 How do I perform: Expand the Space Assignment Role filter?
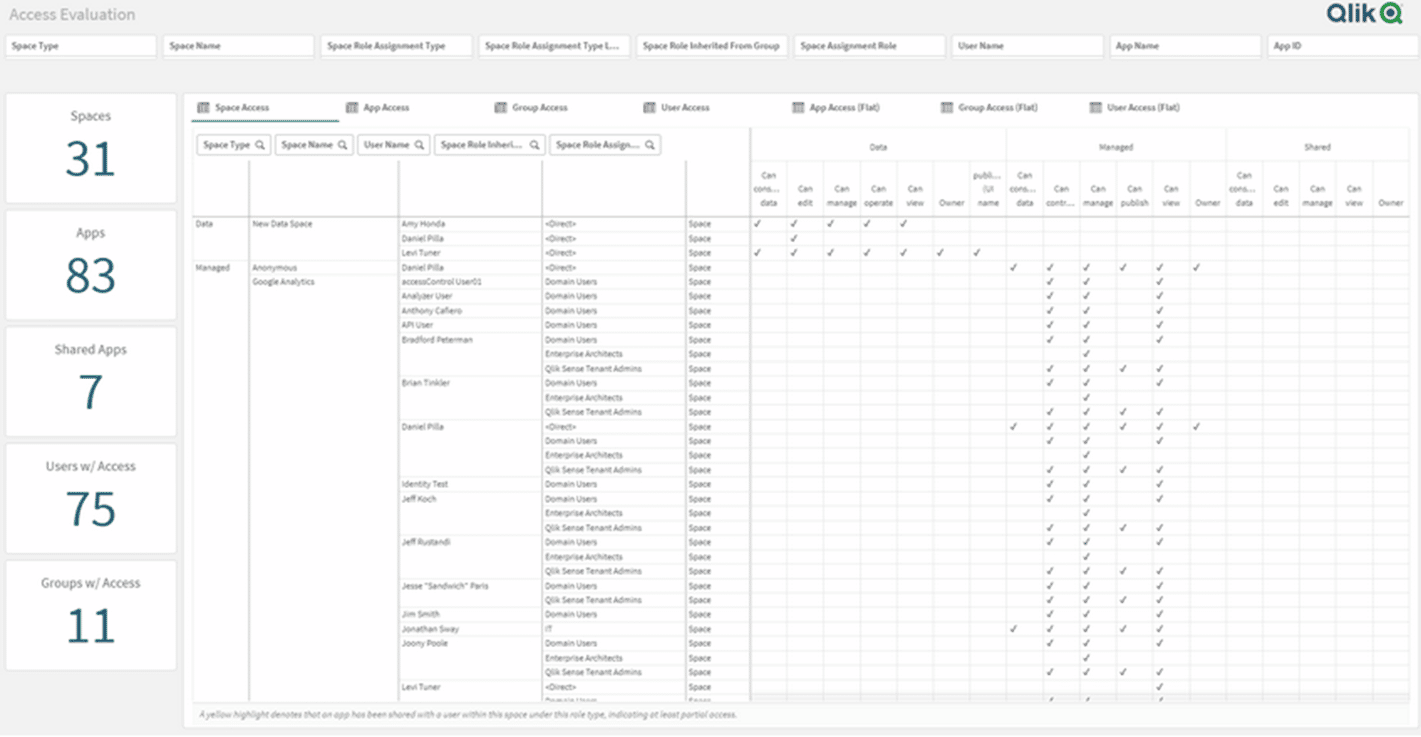[x=869, y=46]
